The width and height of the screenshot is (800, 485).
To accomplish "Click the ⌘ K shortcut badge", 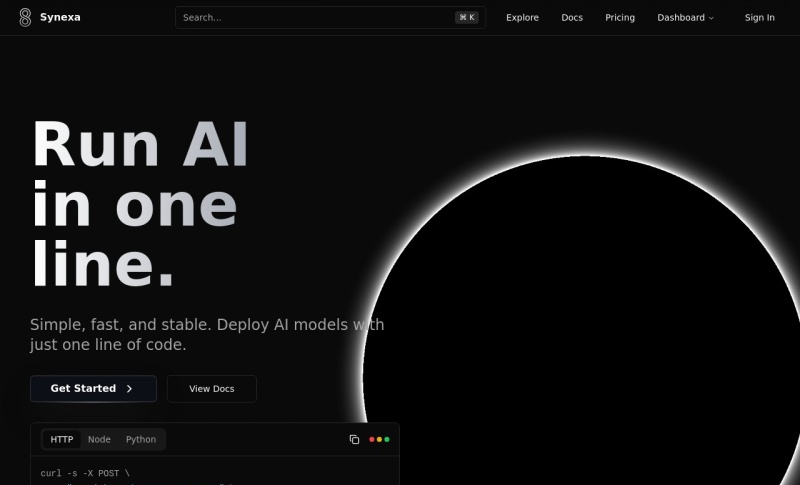I will pyautogui.click(x=466, y=17).
